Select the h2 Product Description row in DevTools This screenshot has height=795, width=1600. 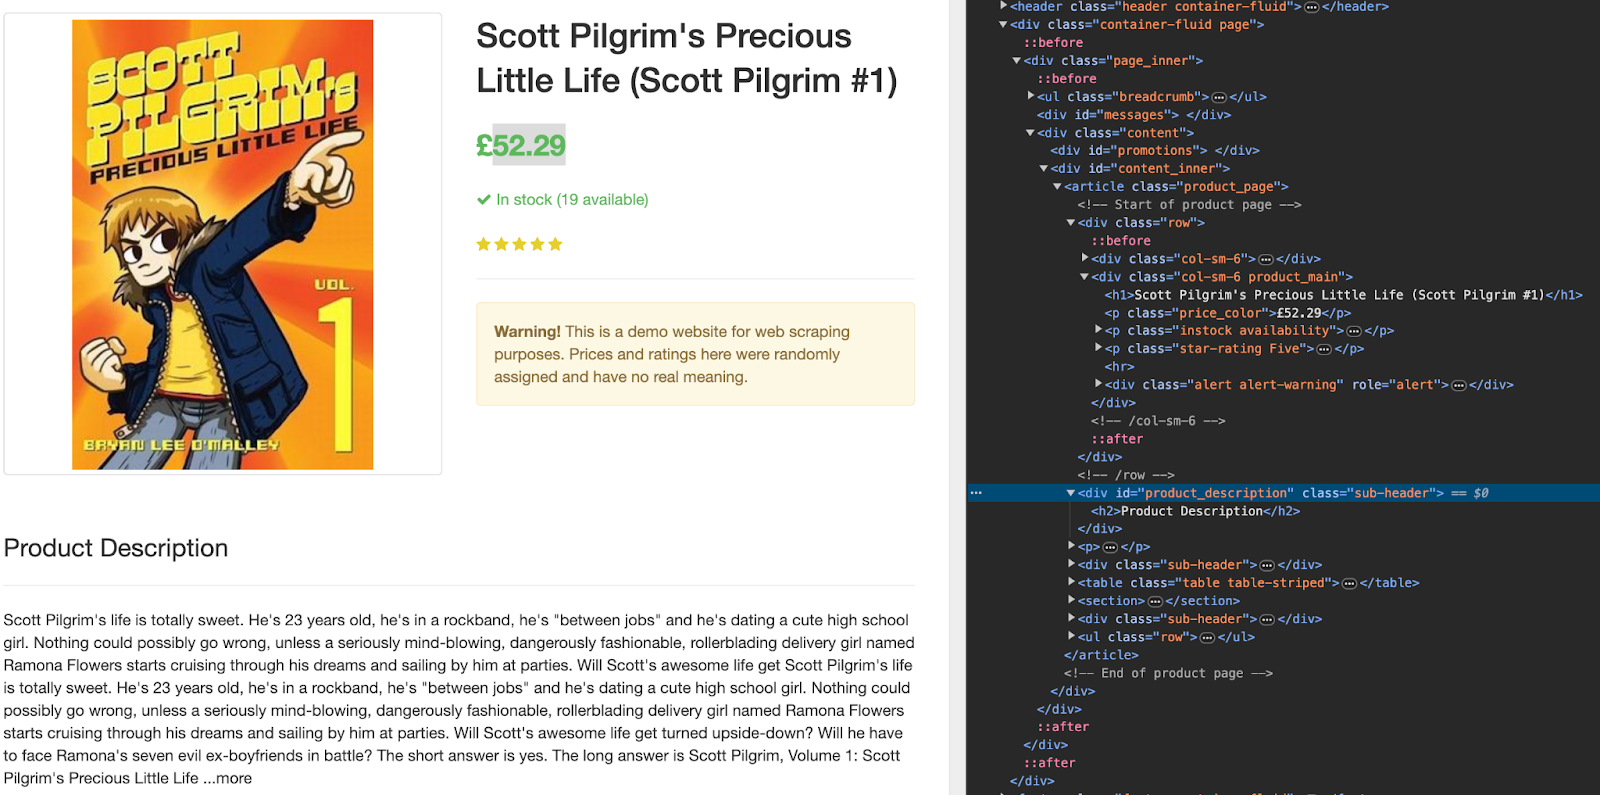tap(1195, 511)
